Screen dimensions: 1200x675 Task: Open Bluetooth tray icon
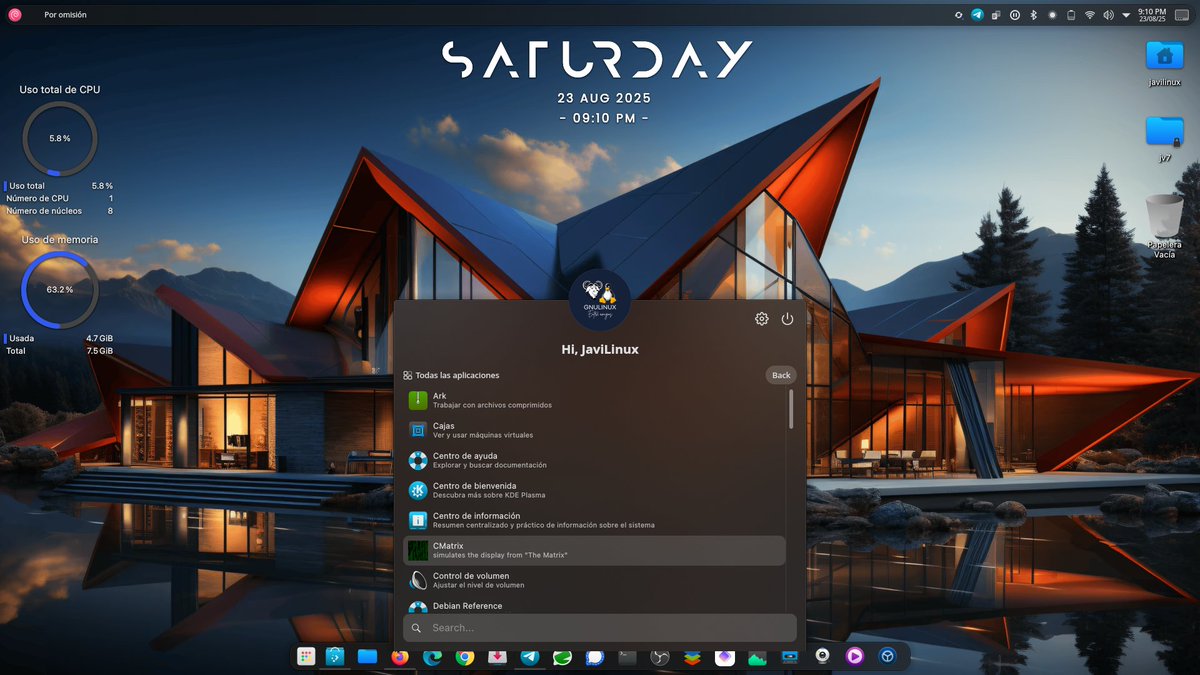coord(1034,15)
